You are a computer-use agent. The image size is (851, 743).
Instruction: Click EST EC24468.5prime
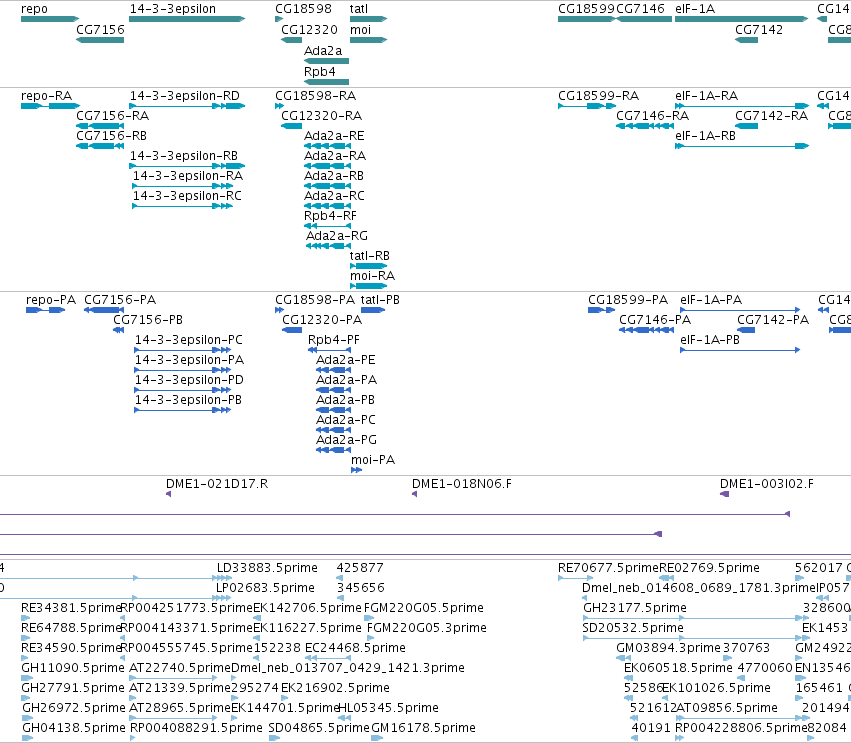coord(355,647)
